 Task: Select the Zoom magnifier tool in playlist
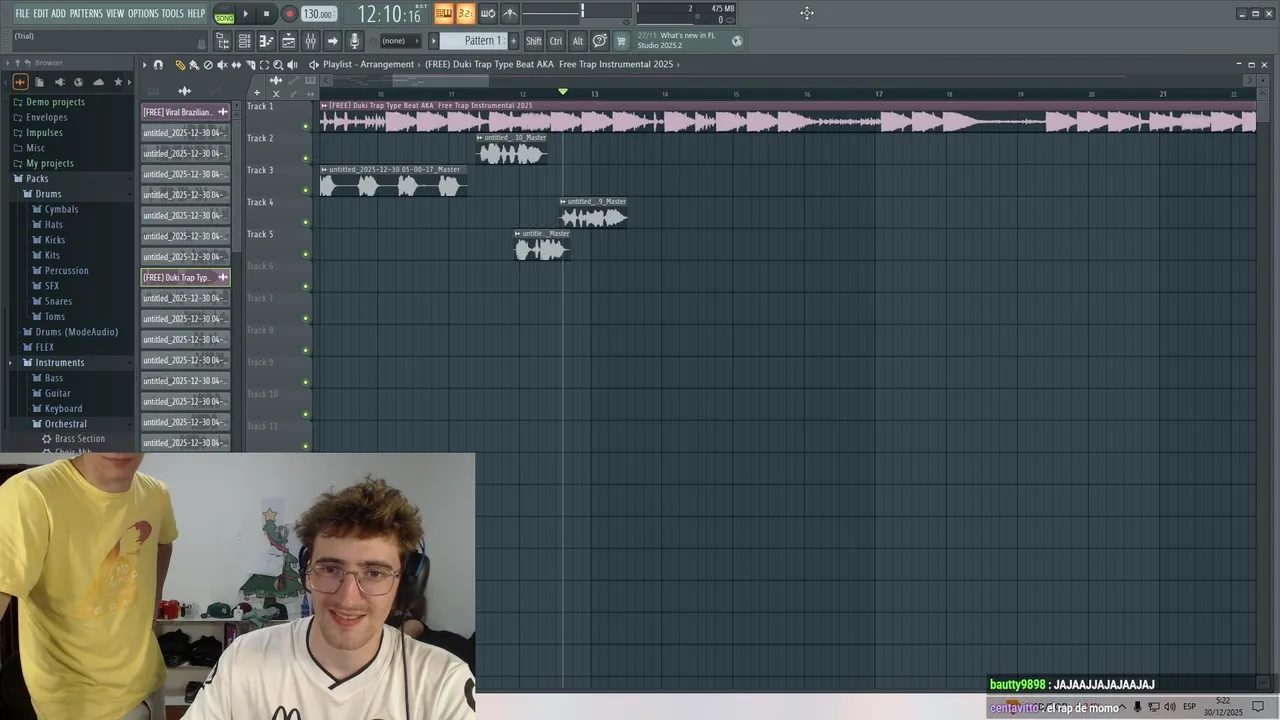point(278,65)
